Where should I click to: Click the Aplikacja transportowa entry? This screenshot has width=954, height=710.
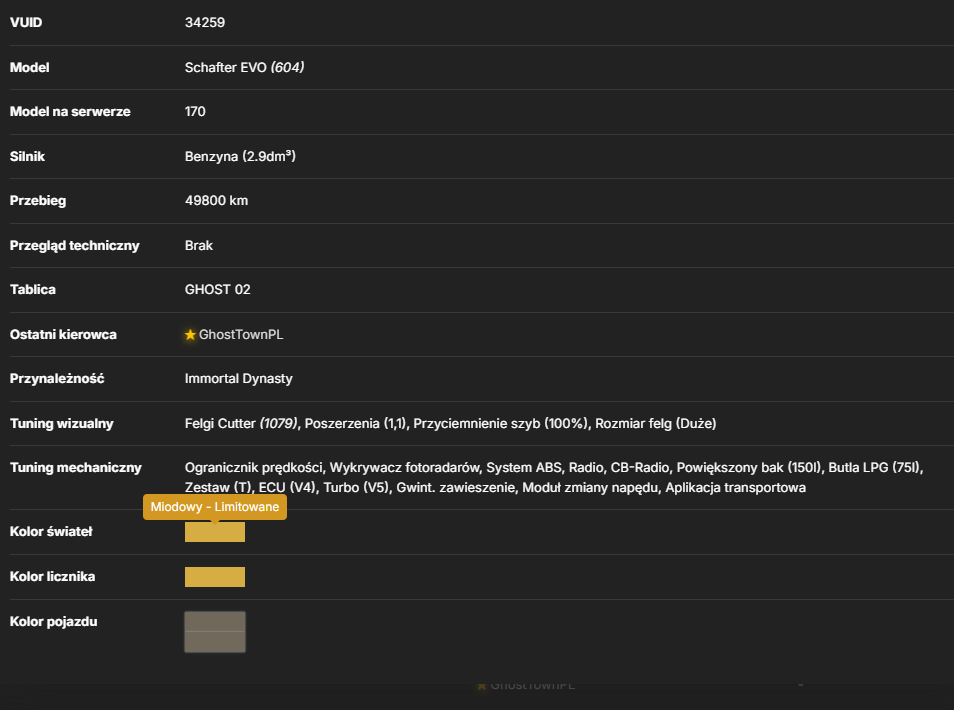point(736,488)
